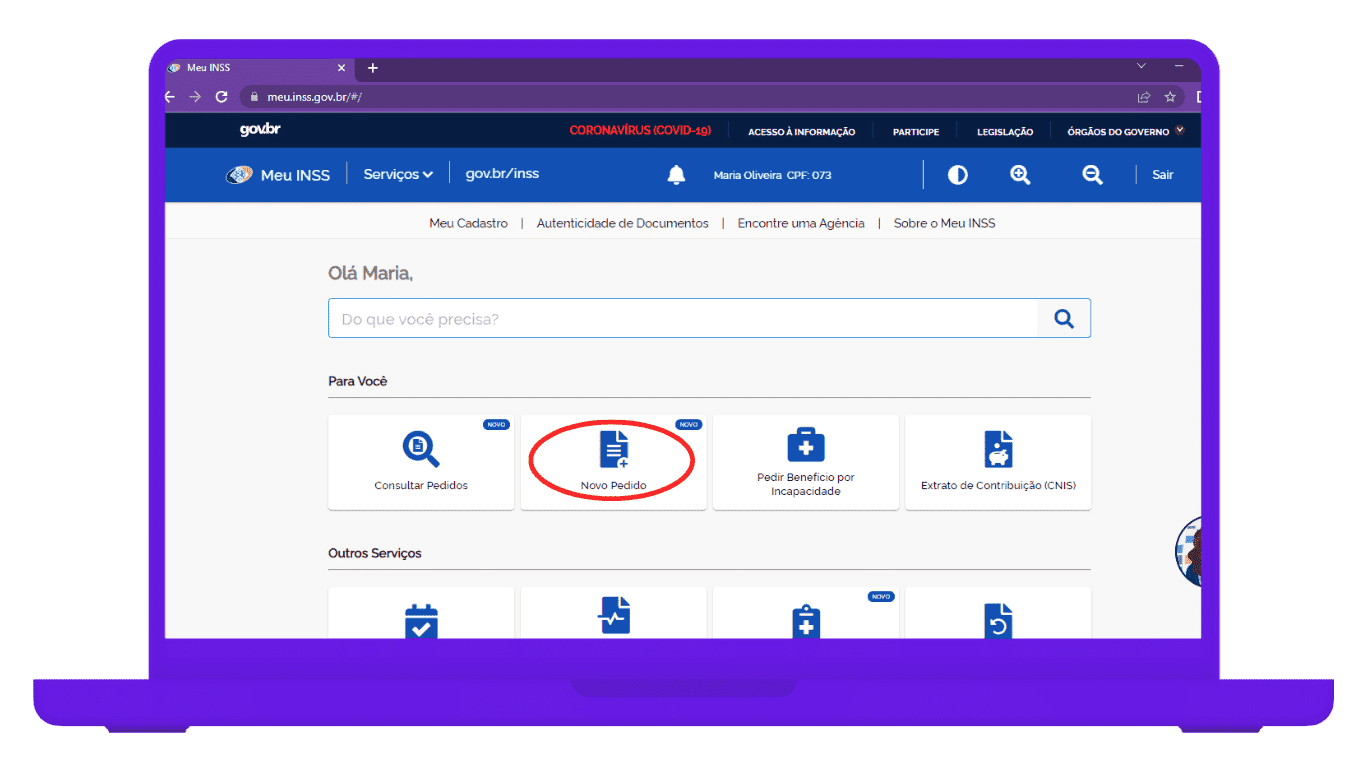Click the Encontre uma Agência link
The height and width of the screenshot is (768, 1366).
(x=801, y=223)
